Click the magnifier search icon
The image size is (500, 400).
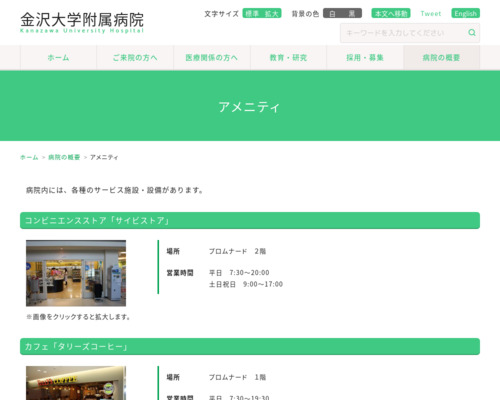click(472, 33)
